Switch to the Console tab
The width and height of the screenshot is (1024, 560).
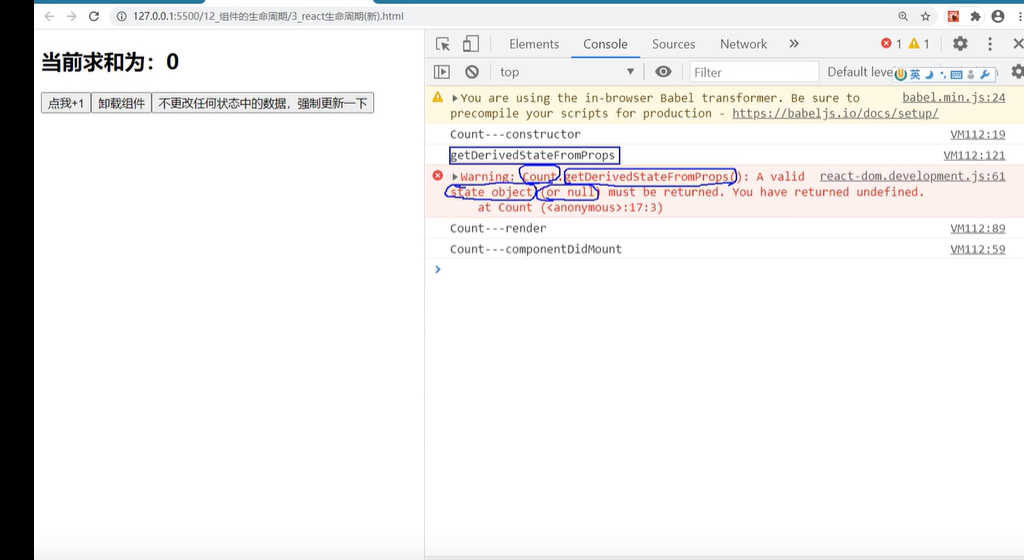605,44
